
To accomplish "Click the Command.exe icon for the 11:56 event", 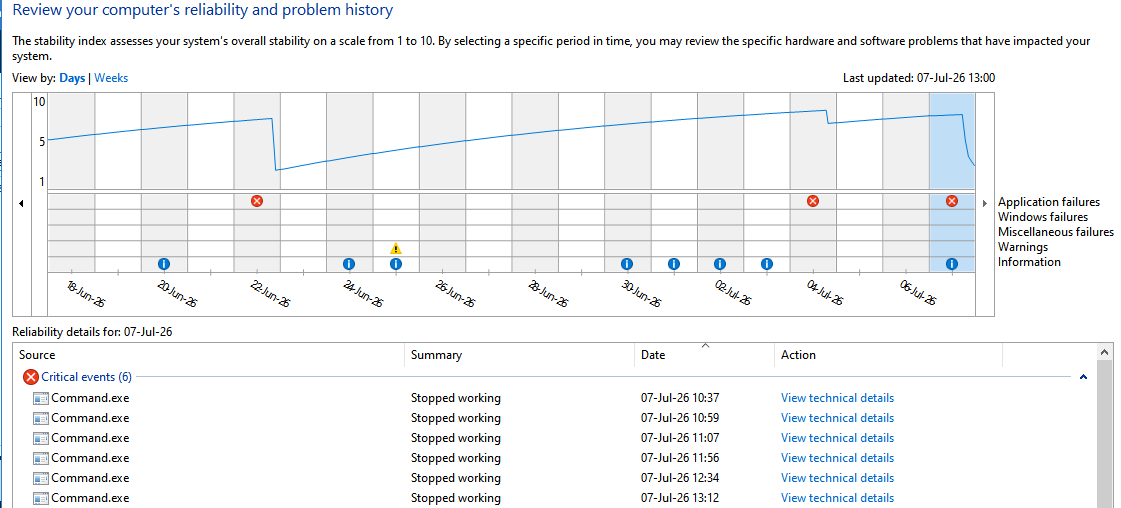I will (41, 458).
